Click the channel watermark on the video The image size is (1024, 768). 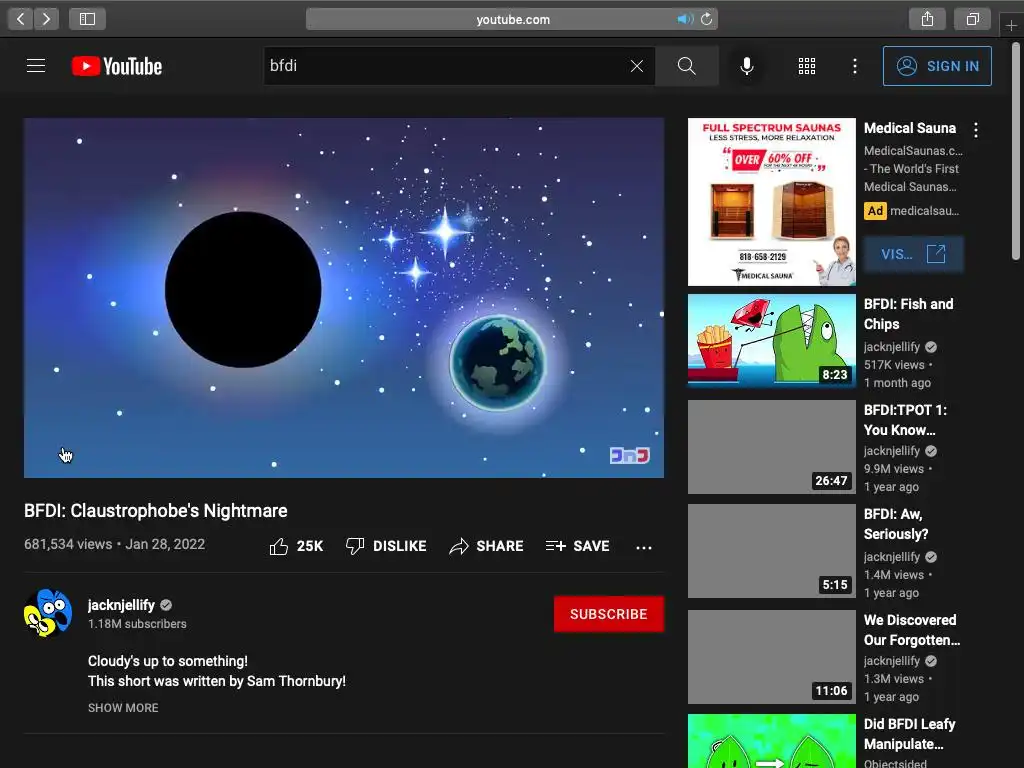coord(630,455)
